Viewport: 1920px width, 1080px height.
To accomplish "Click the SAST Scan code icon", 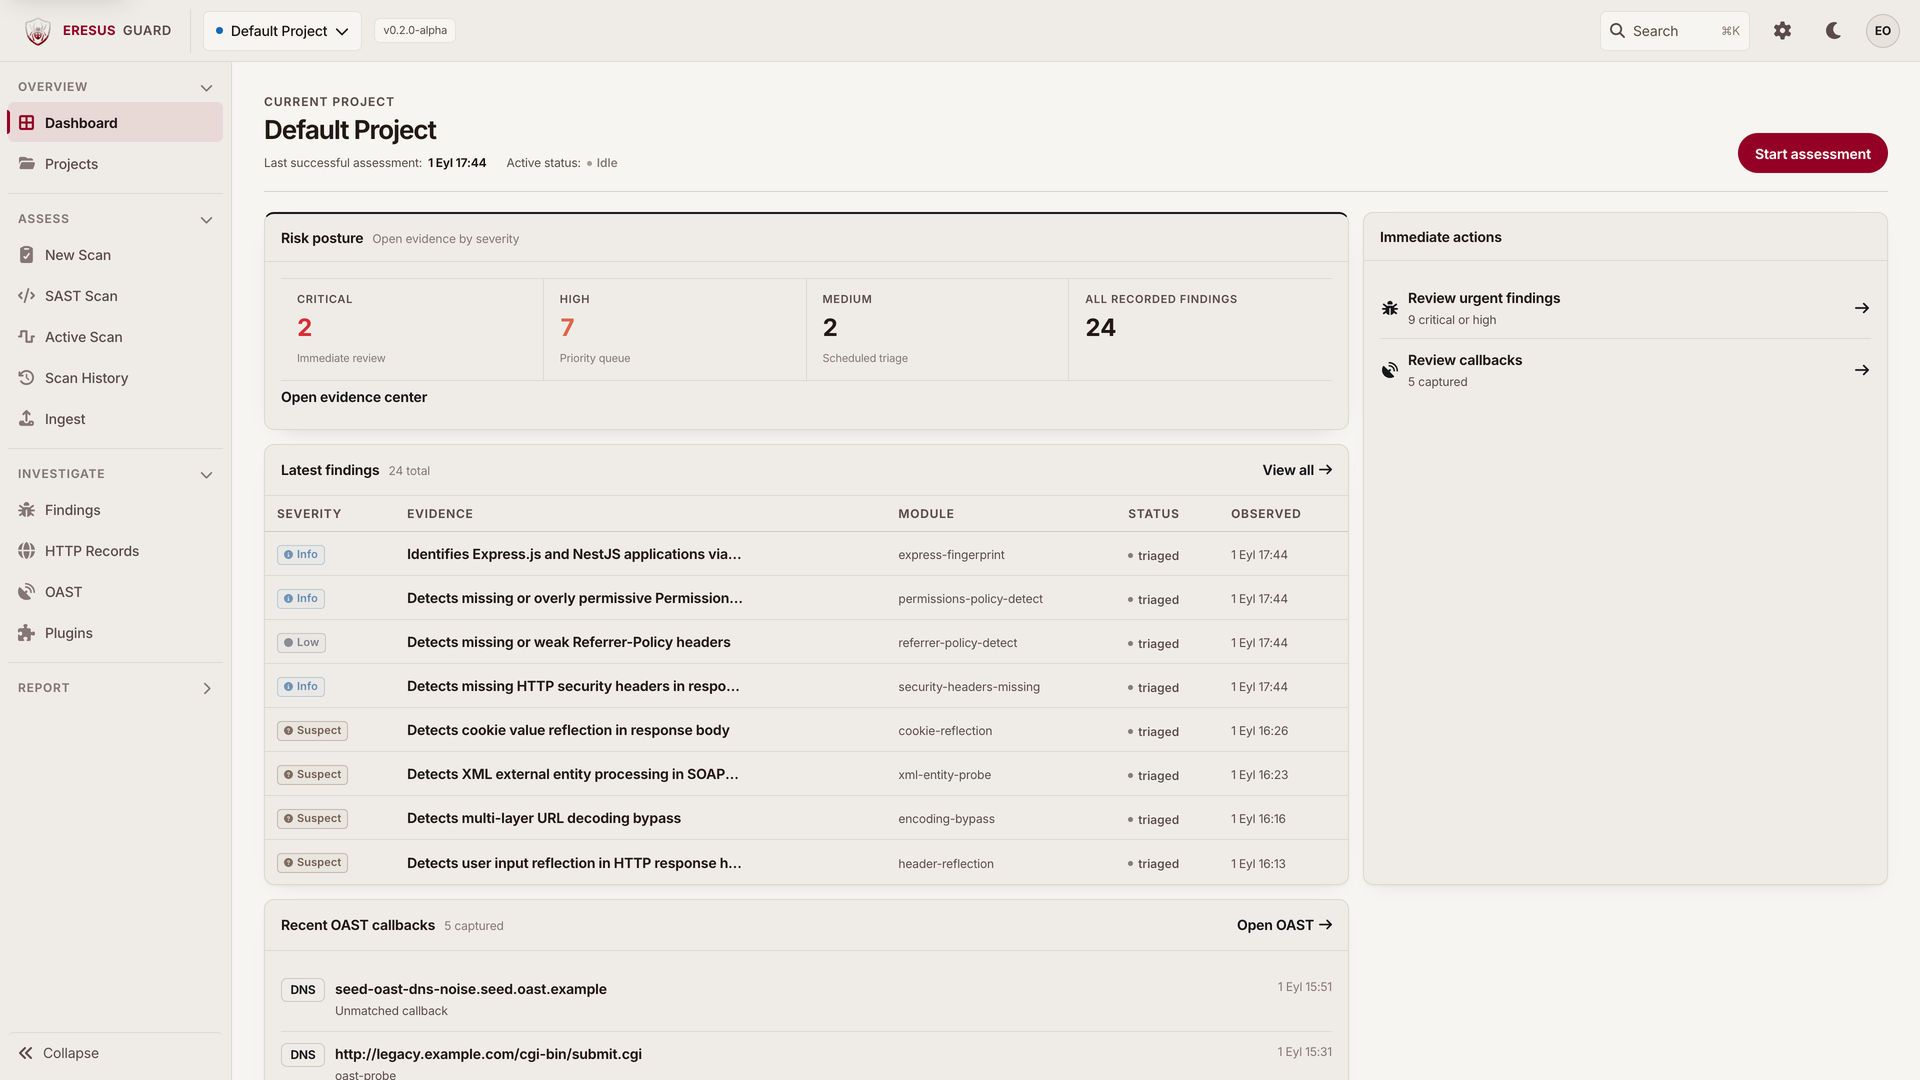I will 27,296.
